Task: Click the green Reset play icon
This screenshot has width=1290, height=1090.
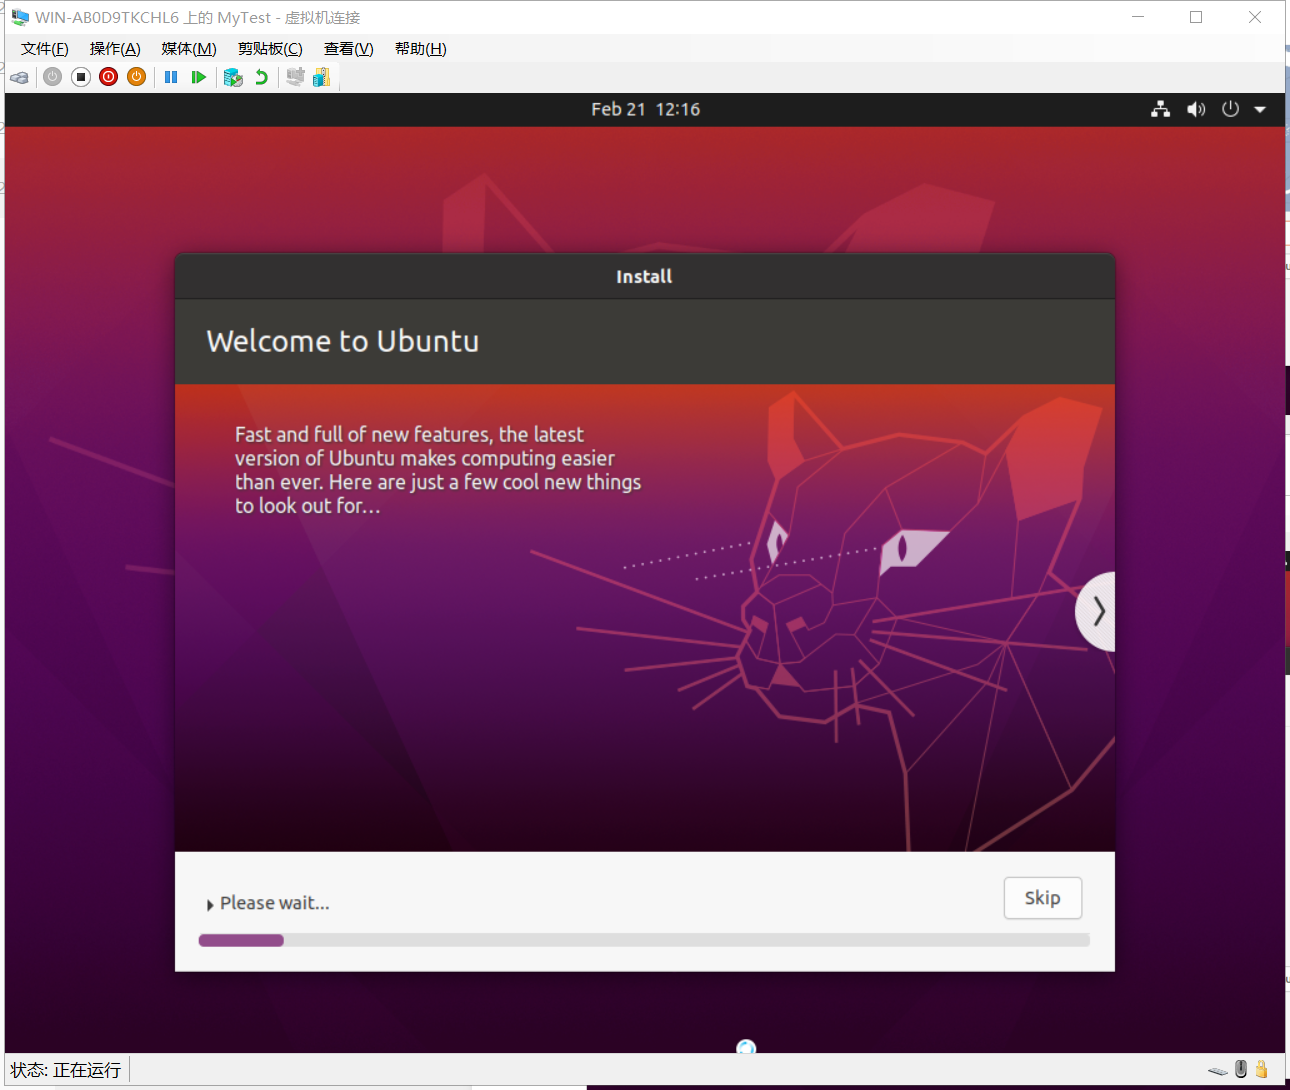Action: 199,77
